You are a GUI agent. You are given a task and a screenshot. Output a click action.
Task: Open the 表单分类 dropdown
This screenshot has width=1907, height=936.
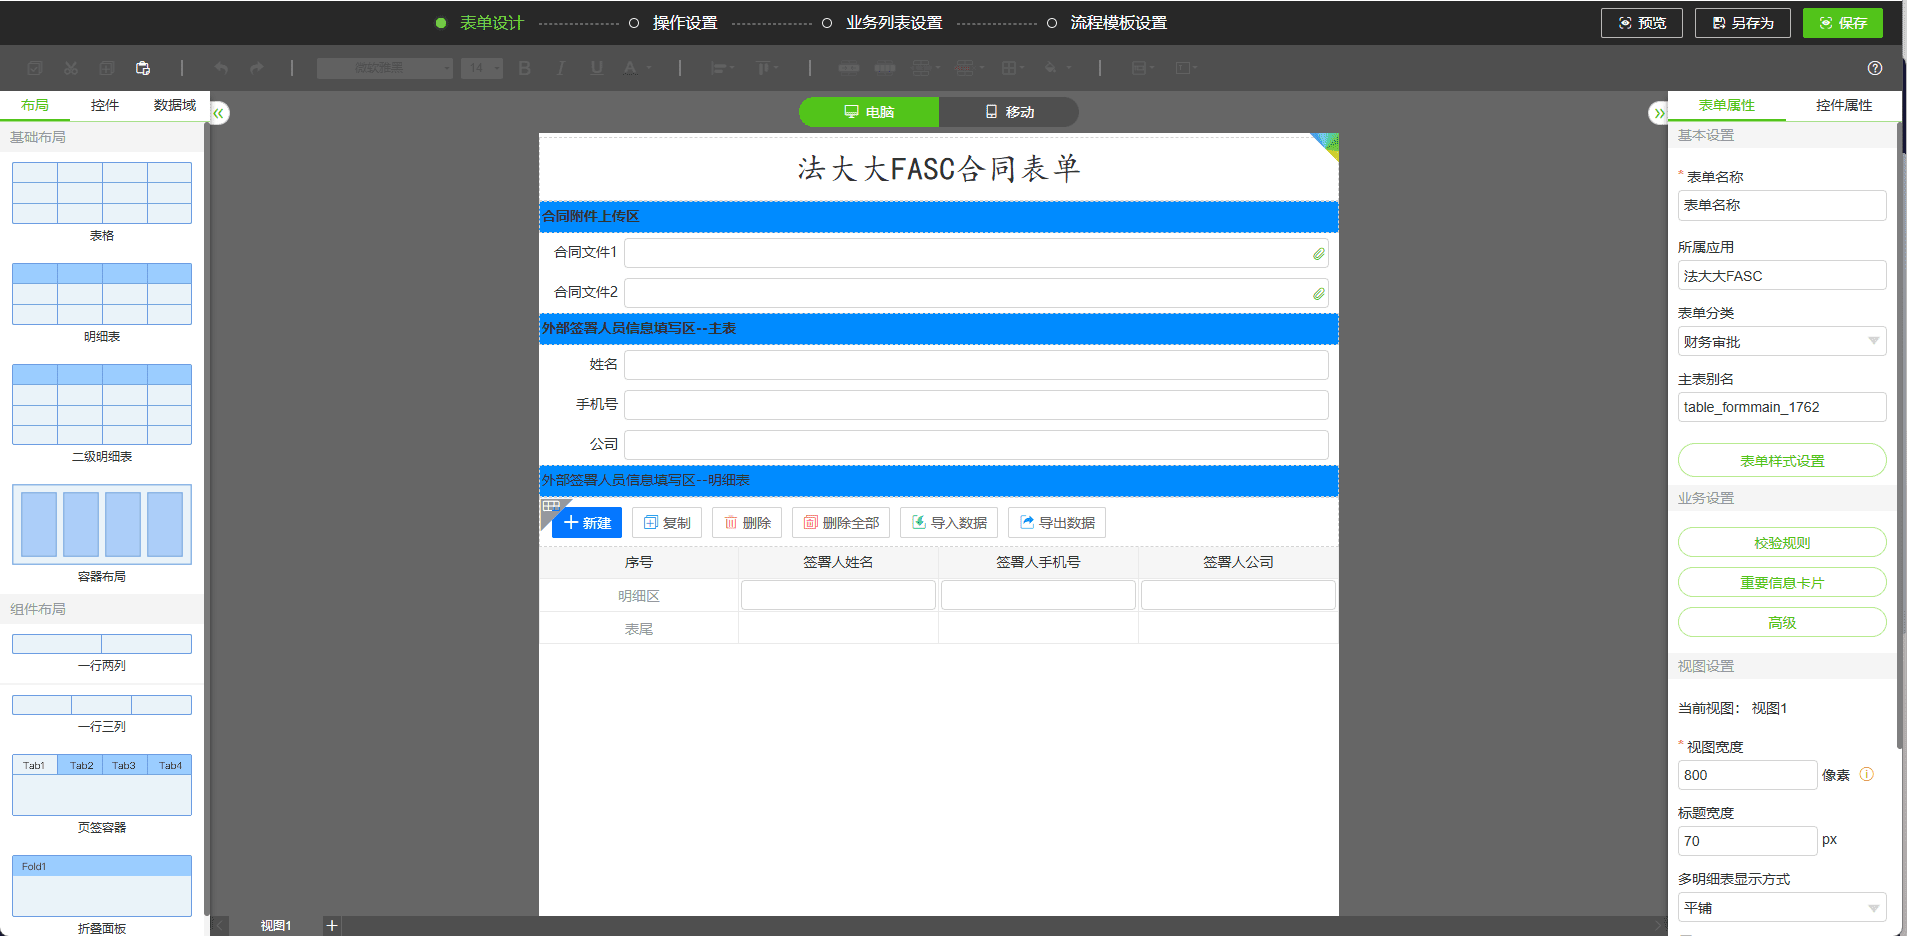tap(1782, 341)
